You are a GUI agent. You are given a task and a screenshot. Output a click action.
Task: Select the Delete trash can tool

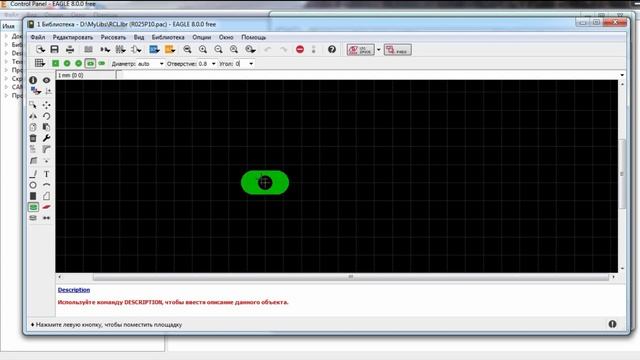click(x=33, y=138)
